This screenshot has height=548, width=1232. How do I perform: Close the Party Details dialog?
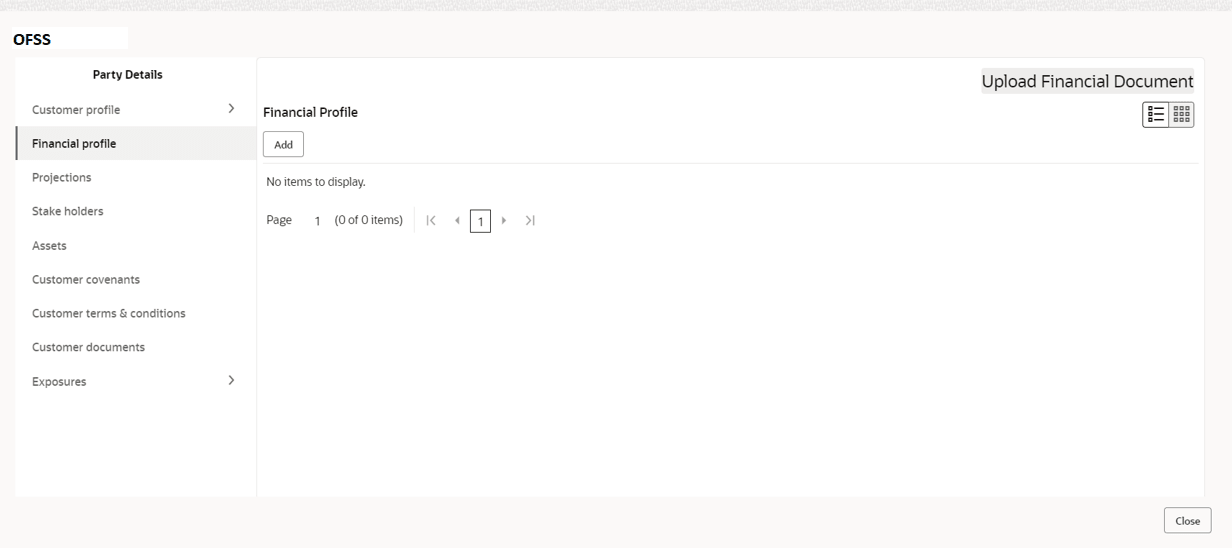point(1187,521)
